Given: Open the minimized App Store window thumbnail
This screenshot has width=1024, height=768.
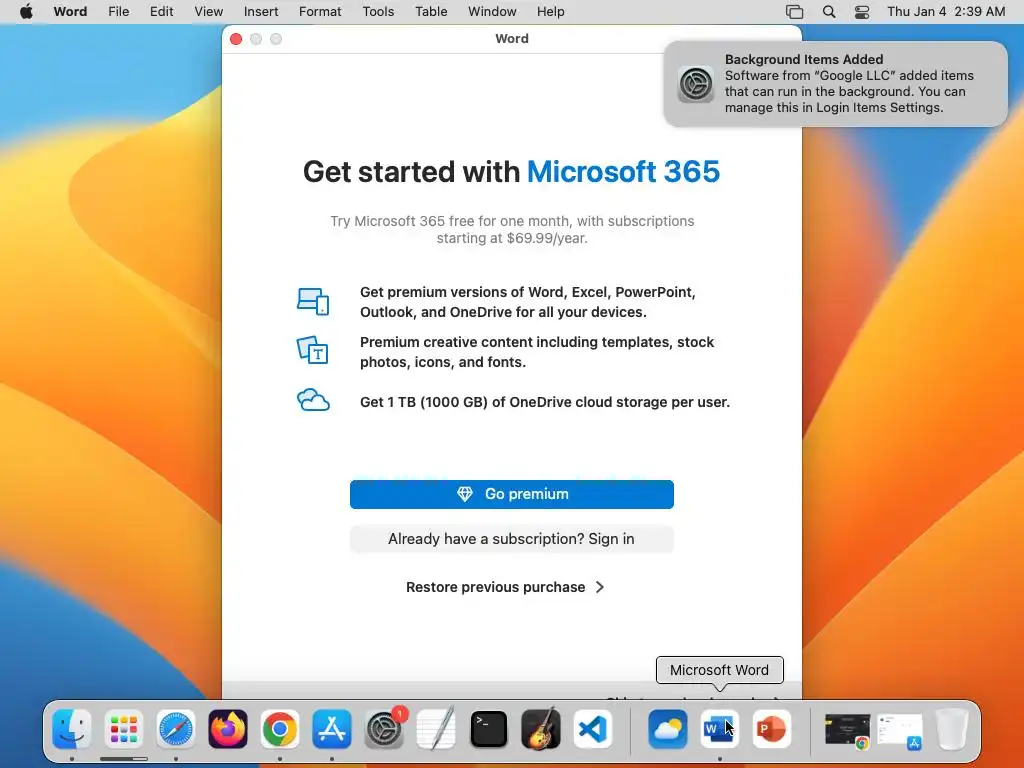Looking at the screenshot, I should [900, 730].
